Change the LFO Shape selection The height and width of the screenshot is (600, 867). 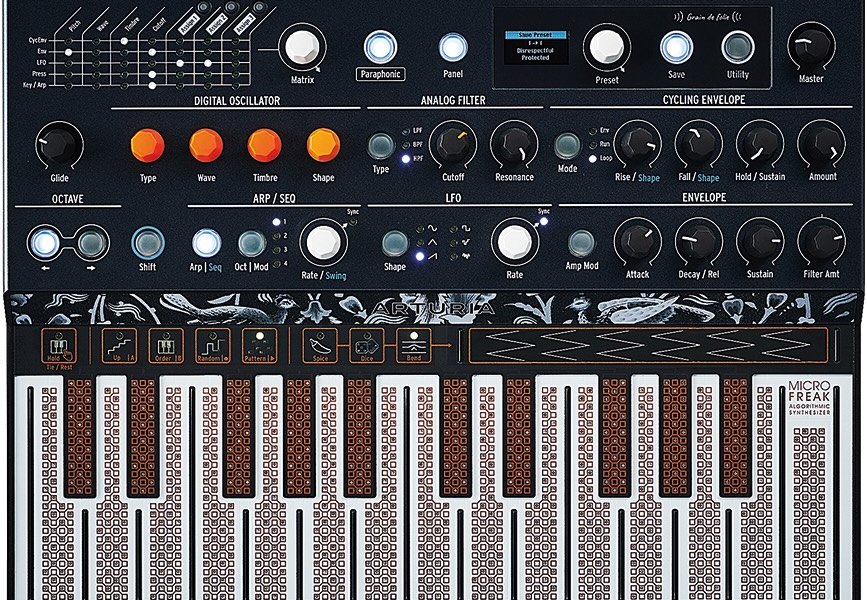(x=398, y=242)
